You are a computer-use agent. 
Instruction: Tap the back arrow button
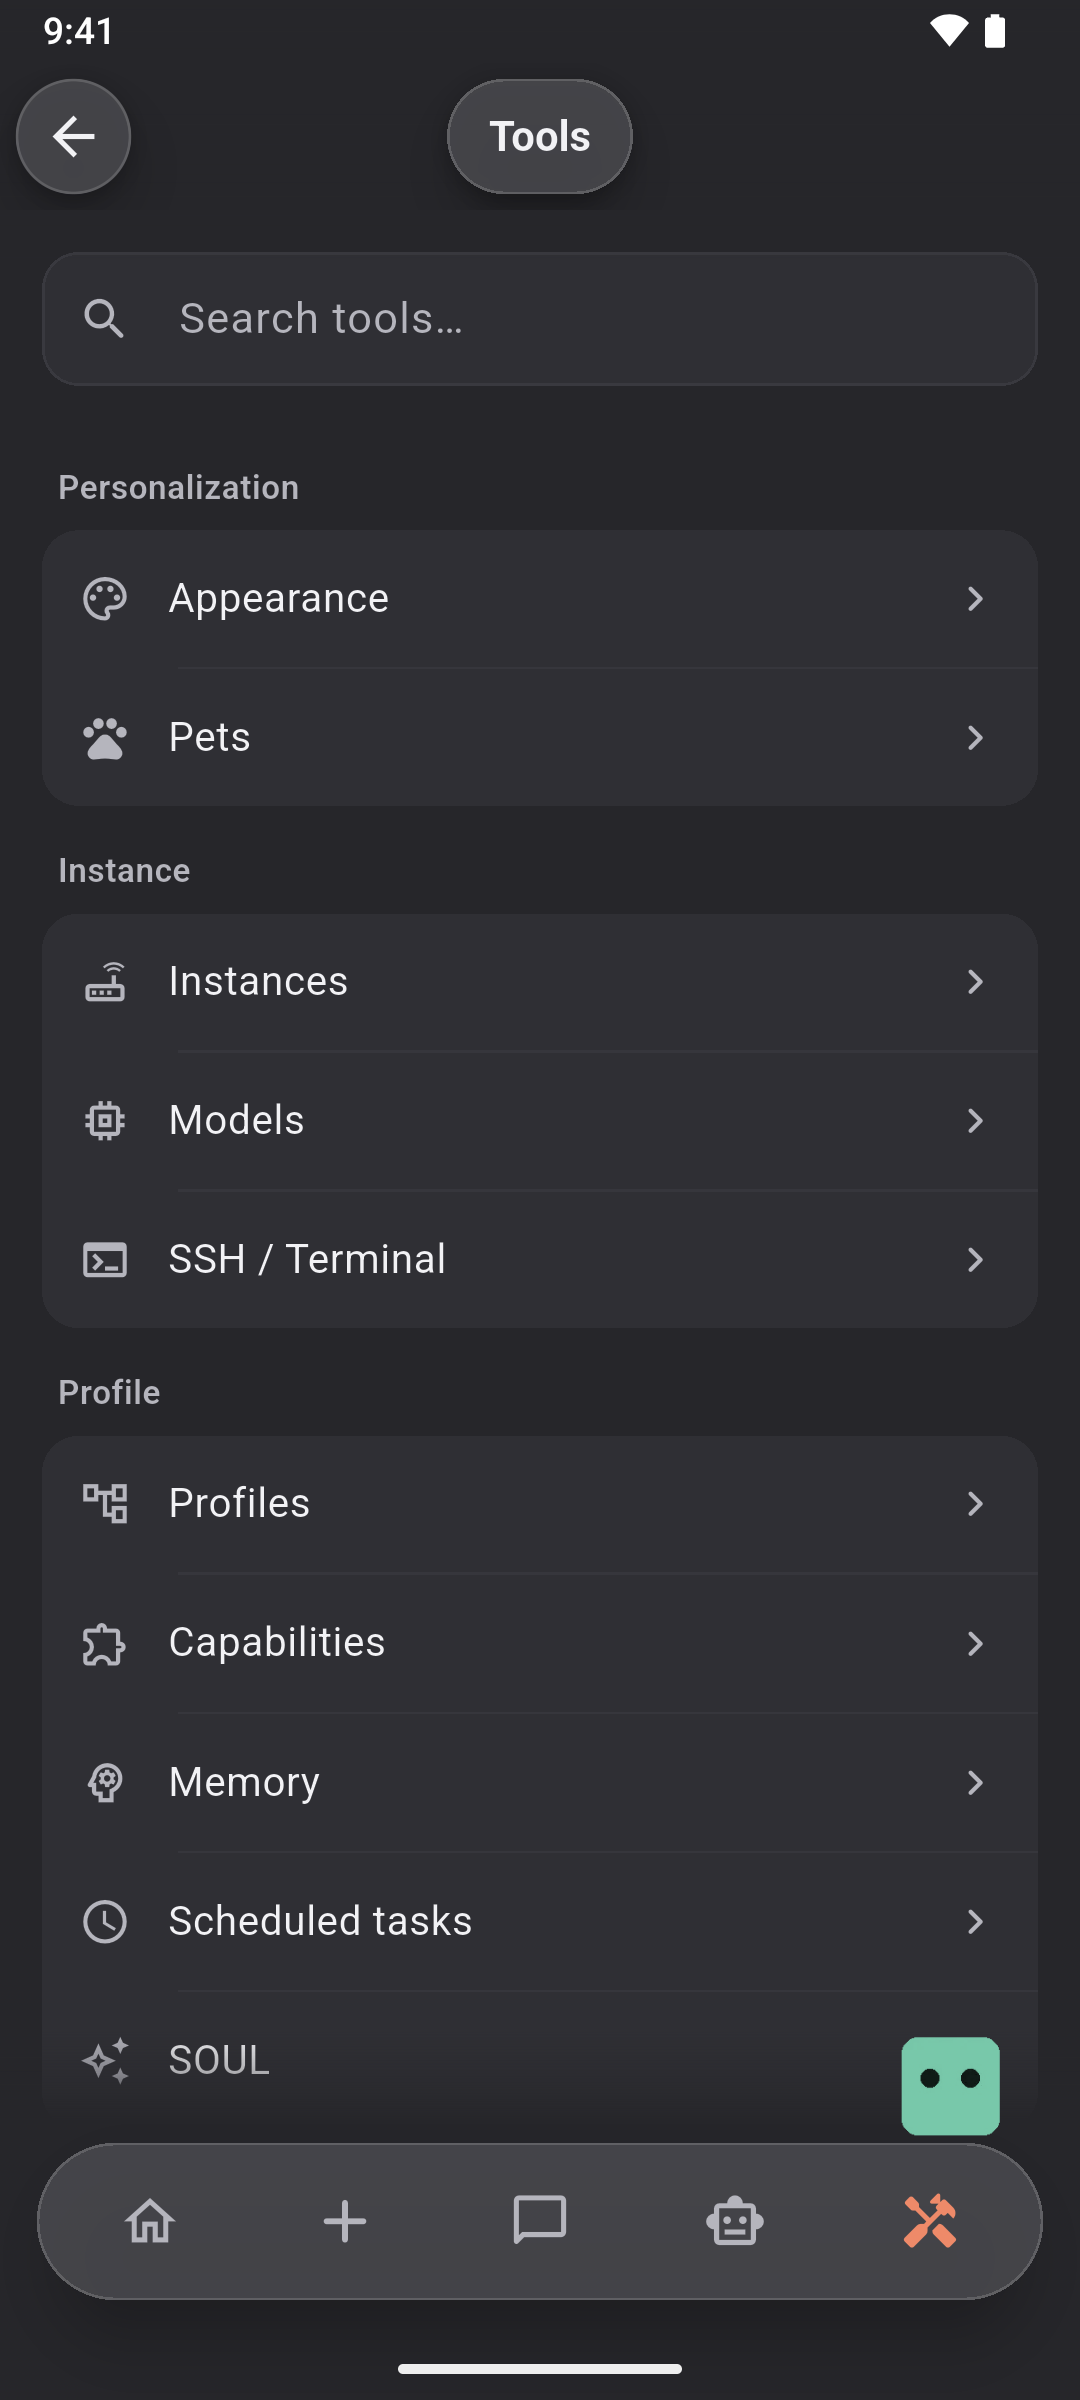(73, 136)
